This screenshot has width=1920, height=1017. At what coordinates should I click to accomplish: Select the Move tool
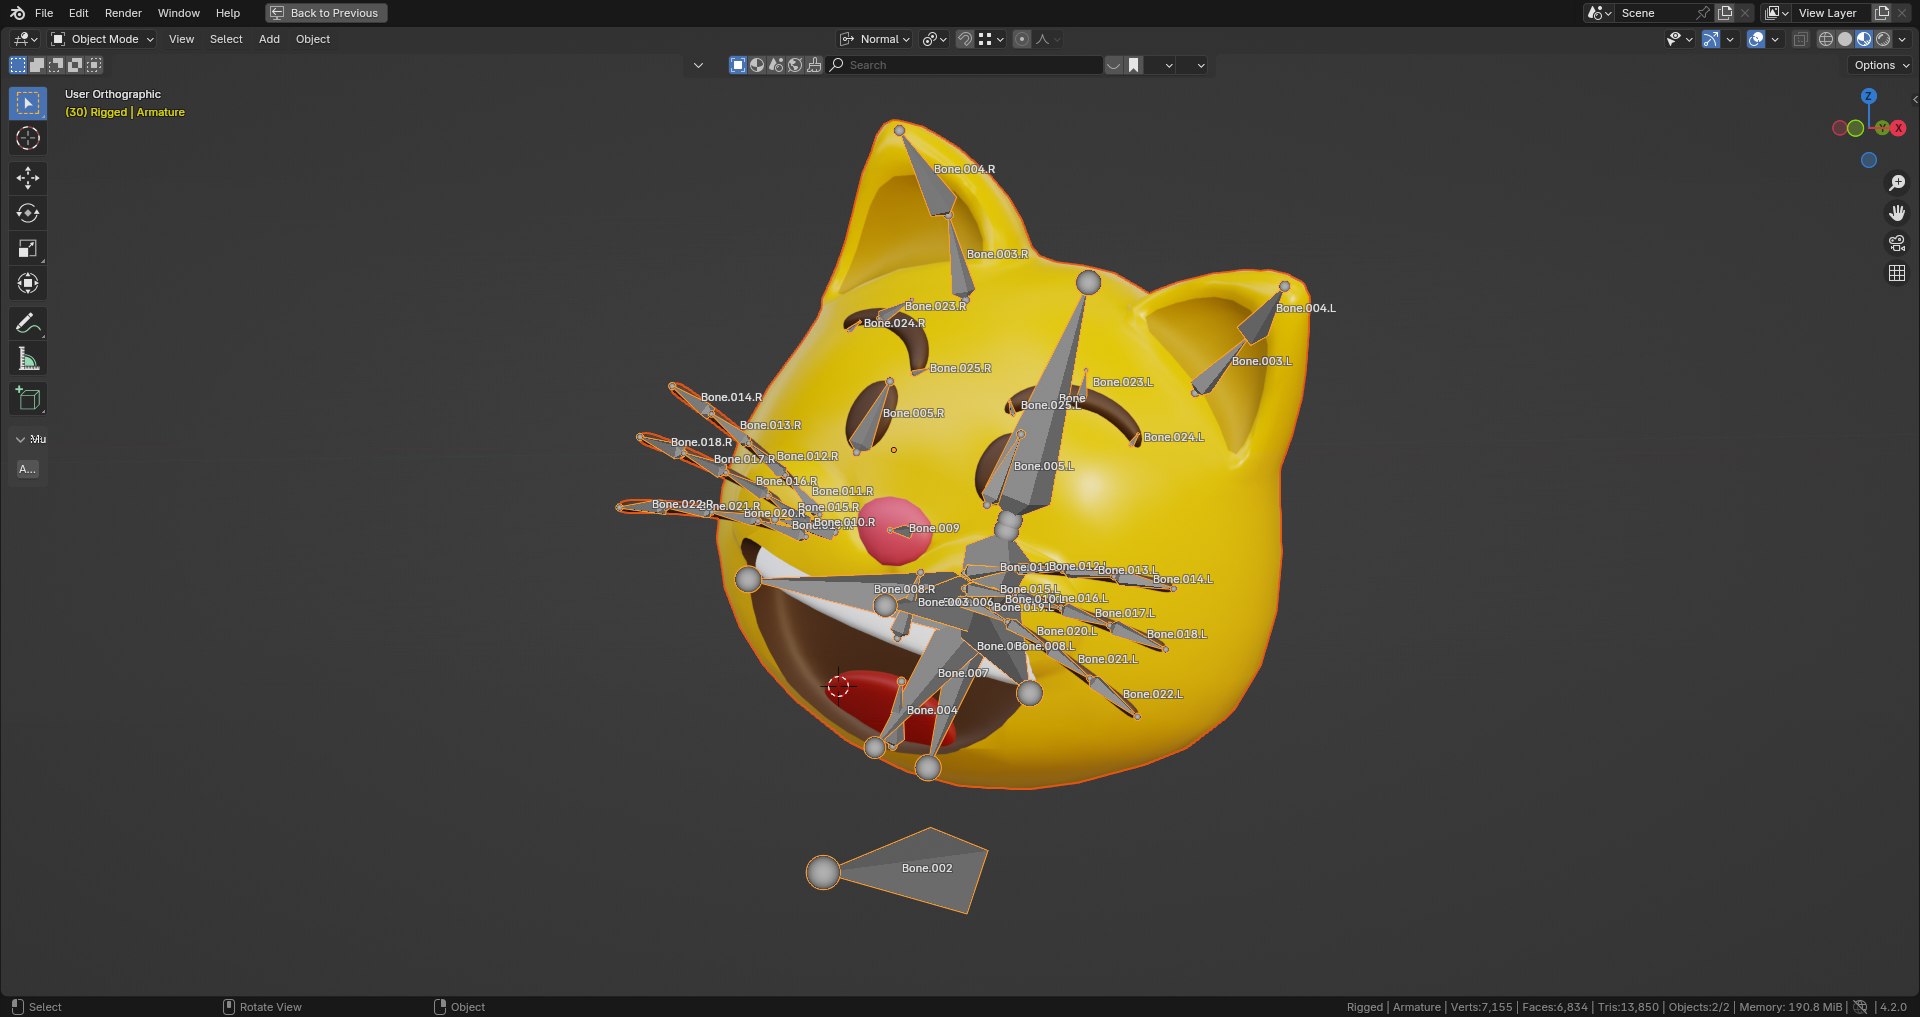coord(28,178)
